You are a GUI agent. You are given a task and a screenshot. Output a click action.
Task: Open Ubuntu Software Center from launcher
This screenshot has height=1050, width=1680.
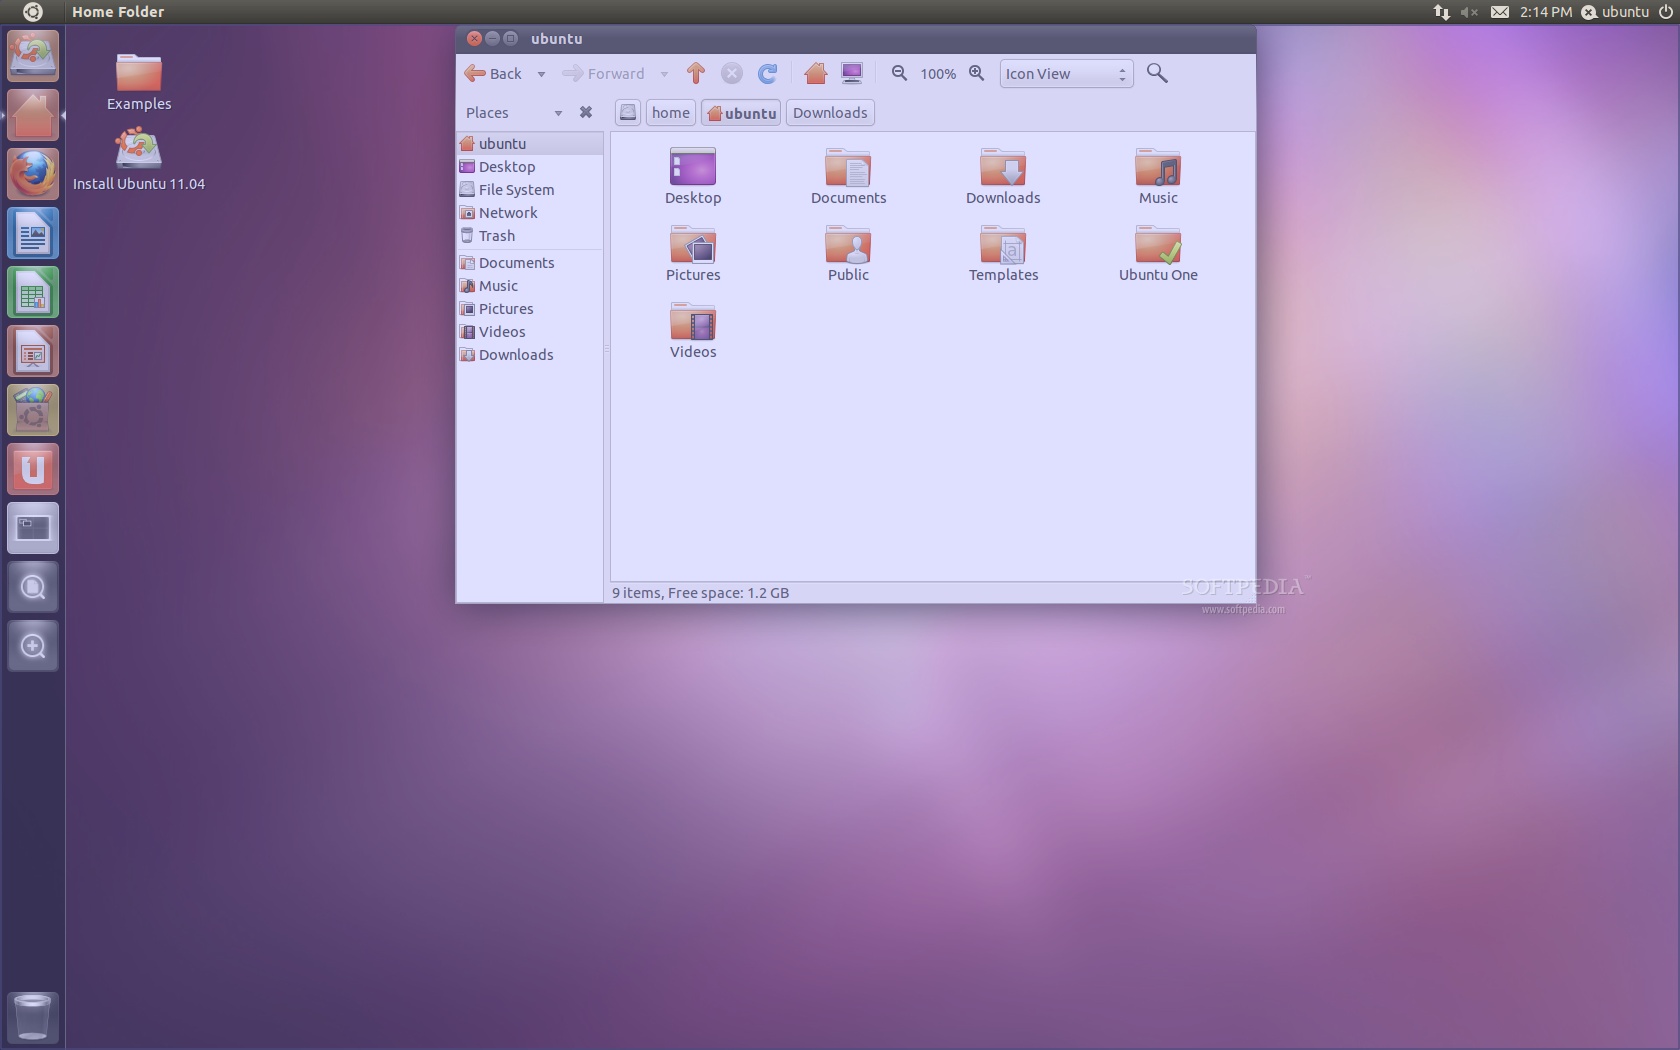33,410
